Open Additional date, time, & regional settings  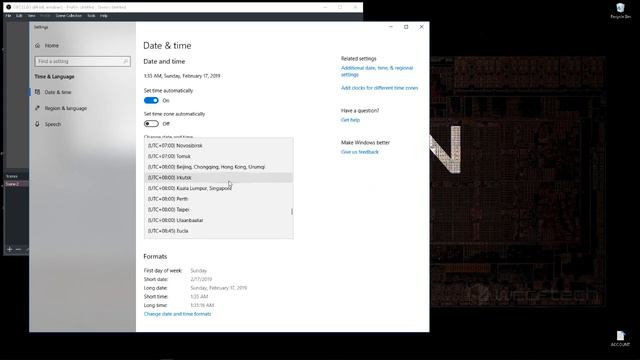(377, 71)
